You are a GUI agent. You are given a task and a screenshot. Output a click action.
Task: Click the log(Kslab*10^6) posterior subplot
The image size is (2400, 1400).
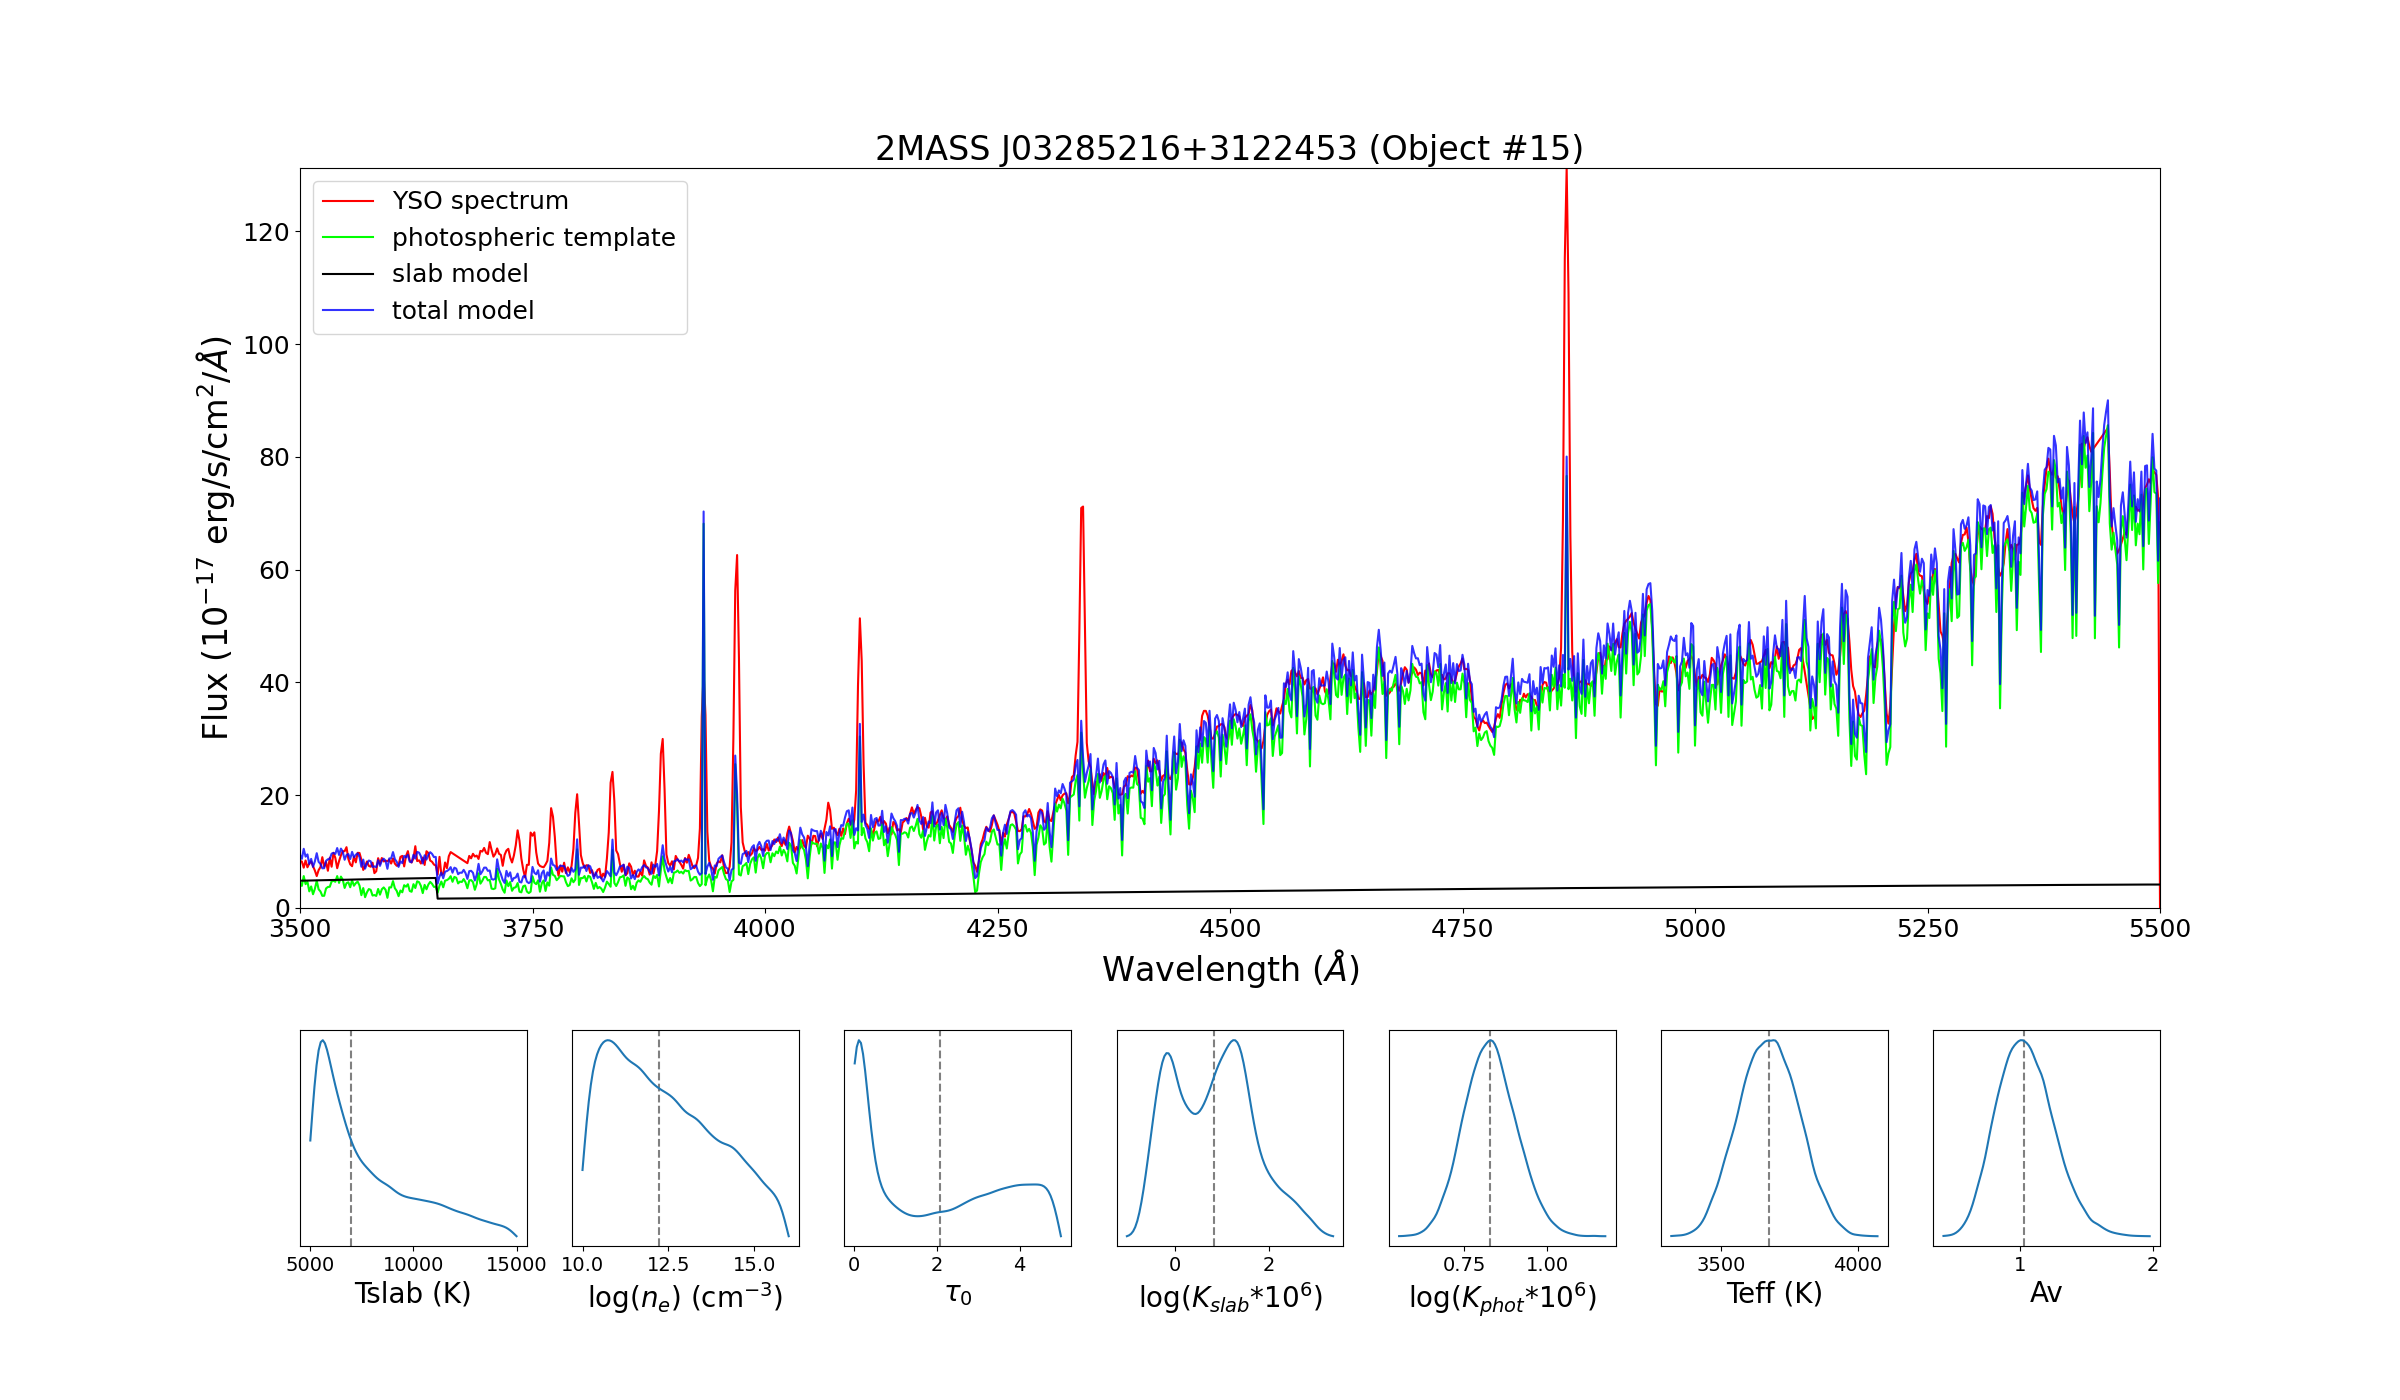pos(1230,1138)
